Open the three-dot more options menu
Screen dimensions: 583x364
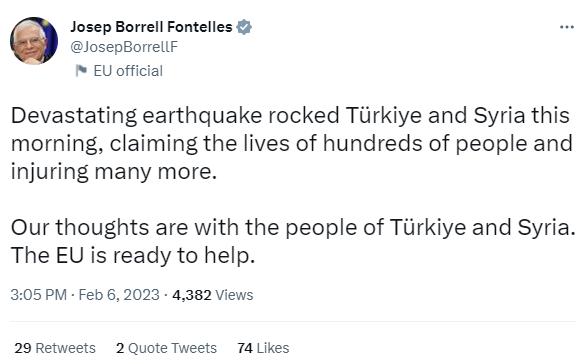pyautogui.click(x=567, y=27)
